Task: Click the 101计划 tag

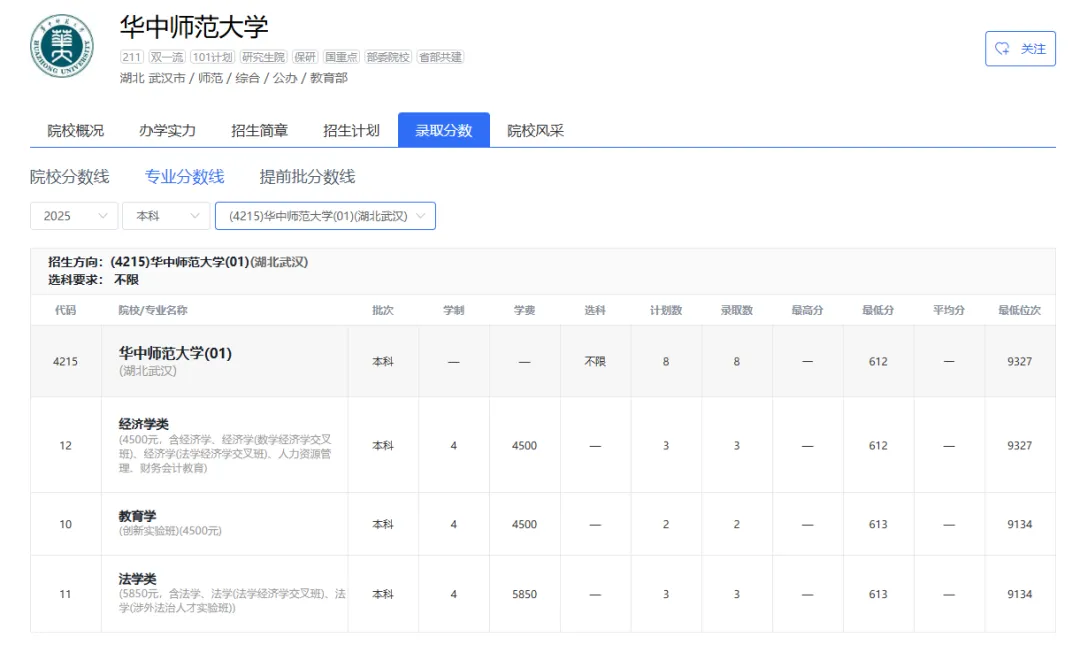Action: tap(212, 57)
